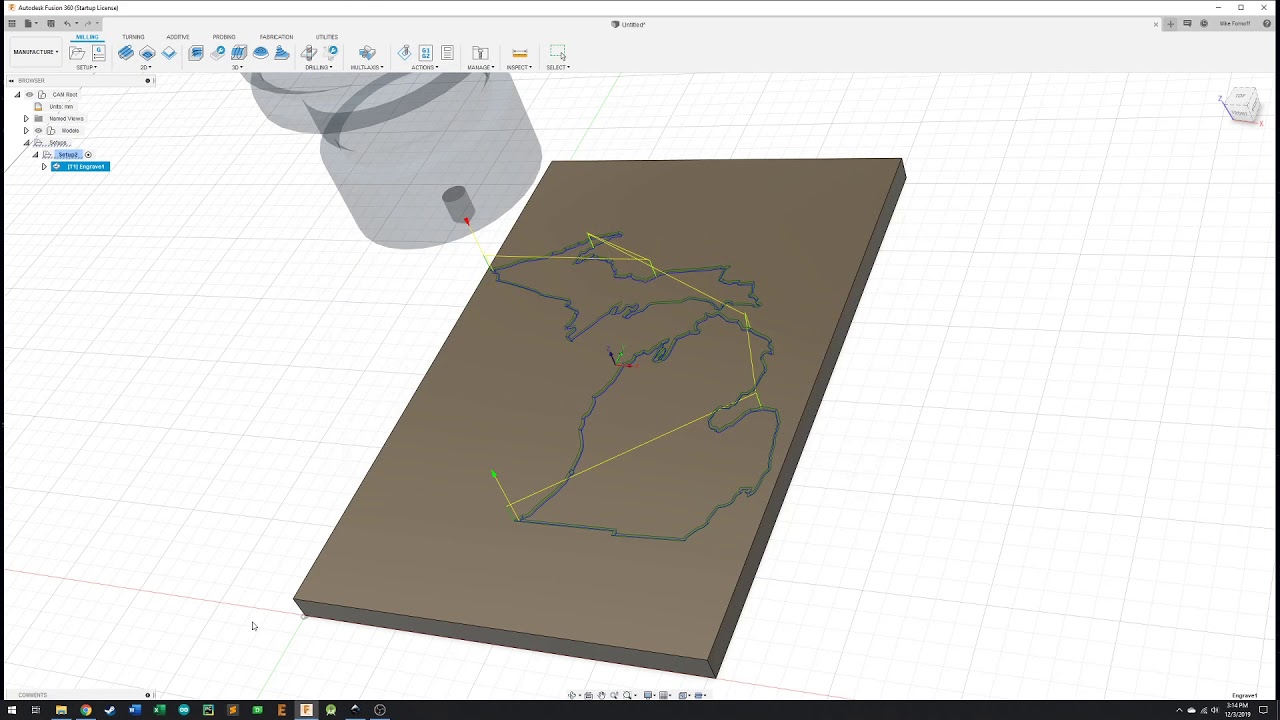This screenshot has height=720, width=1280.
Task: Open the UTILITIES tab
Action: tap(327, 37)
